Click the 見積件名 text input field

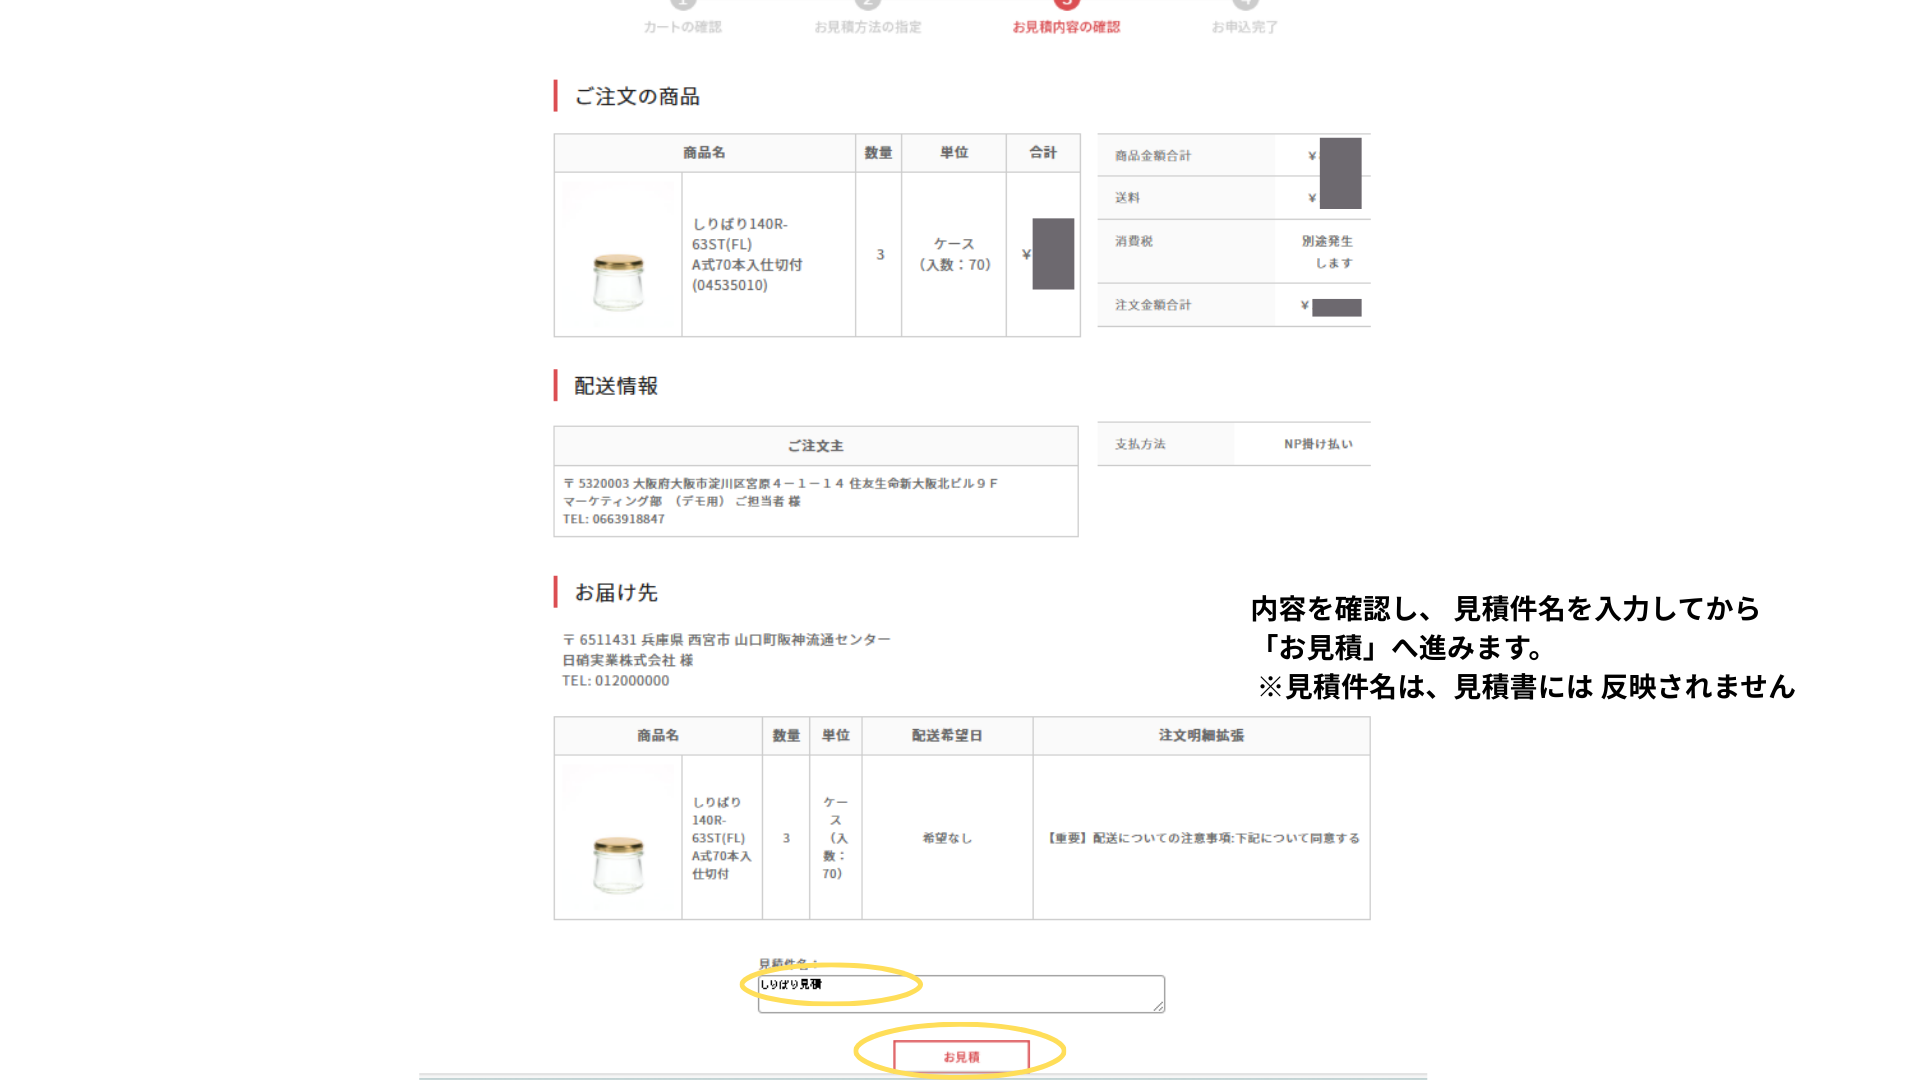point(960,993)
